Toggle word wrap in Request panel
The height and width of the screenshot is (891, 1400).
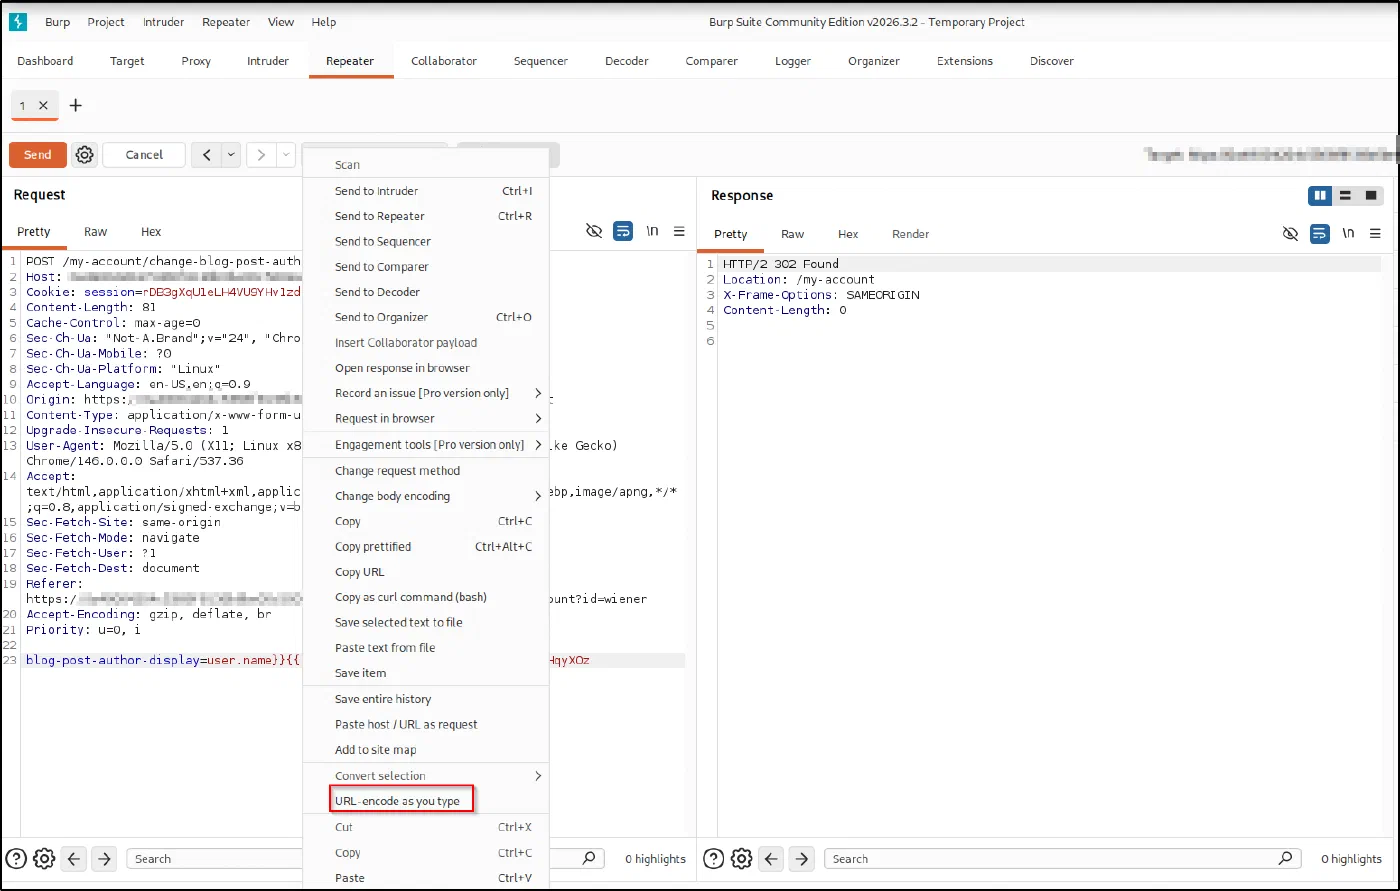click(623, 231)
